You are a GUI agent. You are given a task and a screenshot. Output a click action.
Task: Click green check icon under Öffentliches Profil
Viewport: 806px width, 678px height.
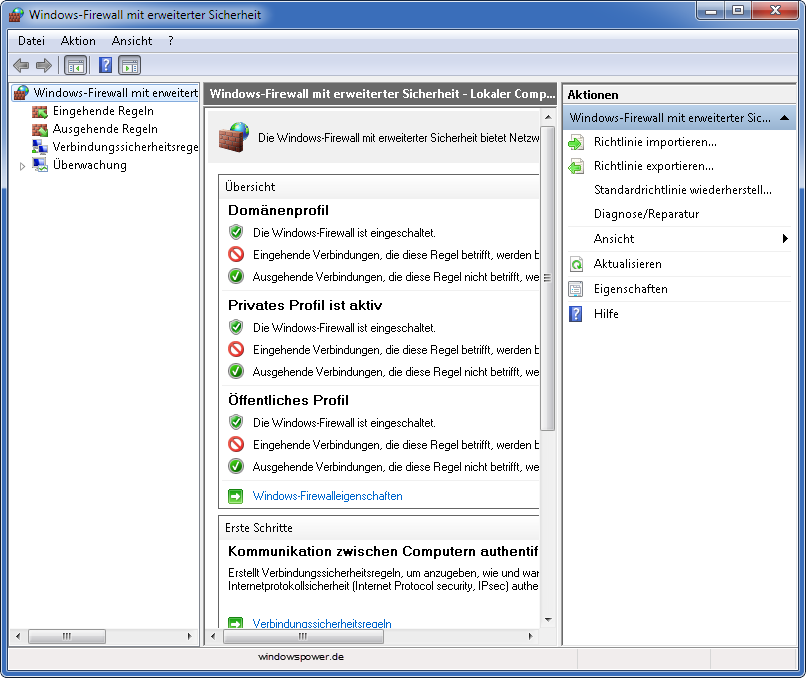pyautogui.click(x=236, y=466)
